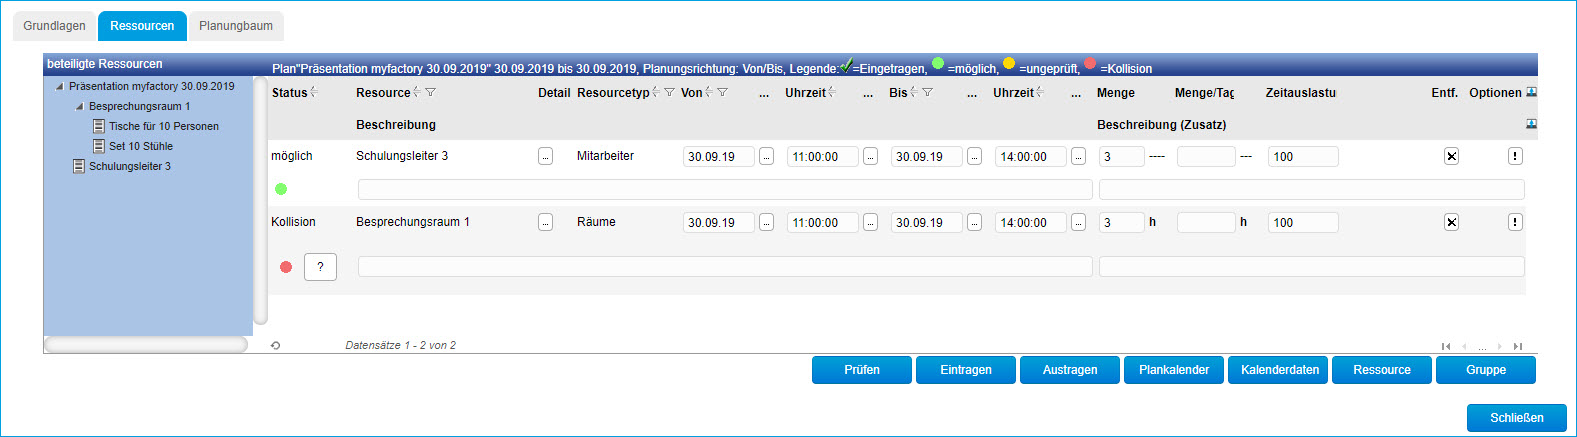Click the document icon beside Tische für 10 Personen
Image resolution: width=1577 pixels, height=437 pixels.
(99, 126)
